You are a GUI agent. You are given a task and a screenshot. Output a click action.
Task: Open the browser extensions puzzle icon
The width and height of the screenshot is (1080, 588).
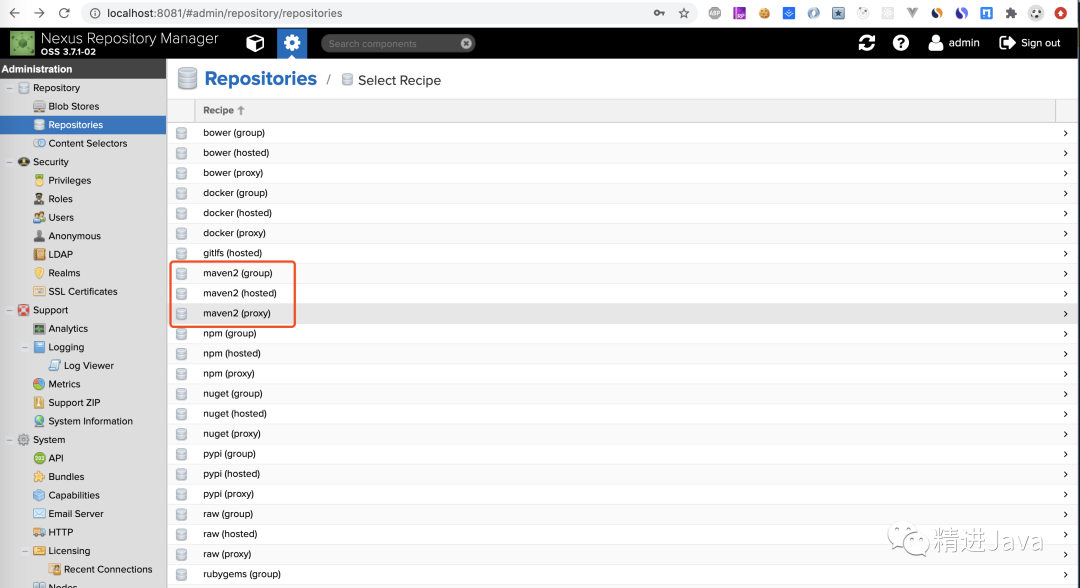[x=1011, y=13]
